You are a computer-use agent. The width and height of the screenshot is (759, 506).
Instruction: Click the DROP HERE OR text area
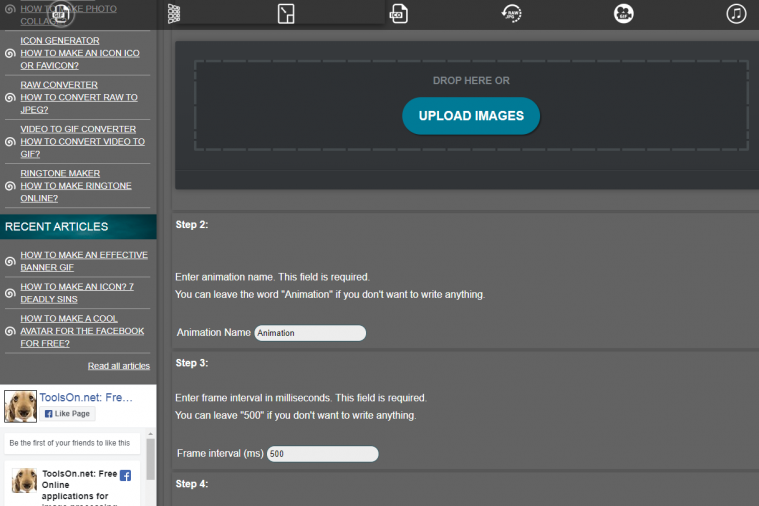[471, 80]
